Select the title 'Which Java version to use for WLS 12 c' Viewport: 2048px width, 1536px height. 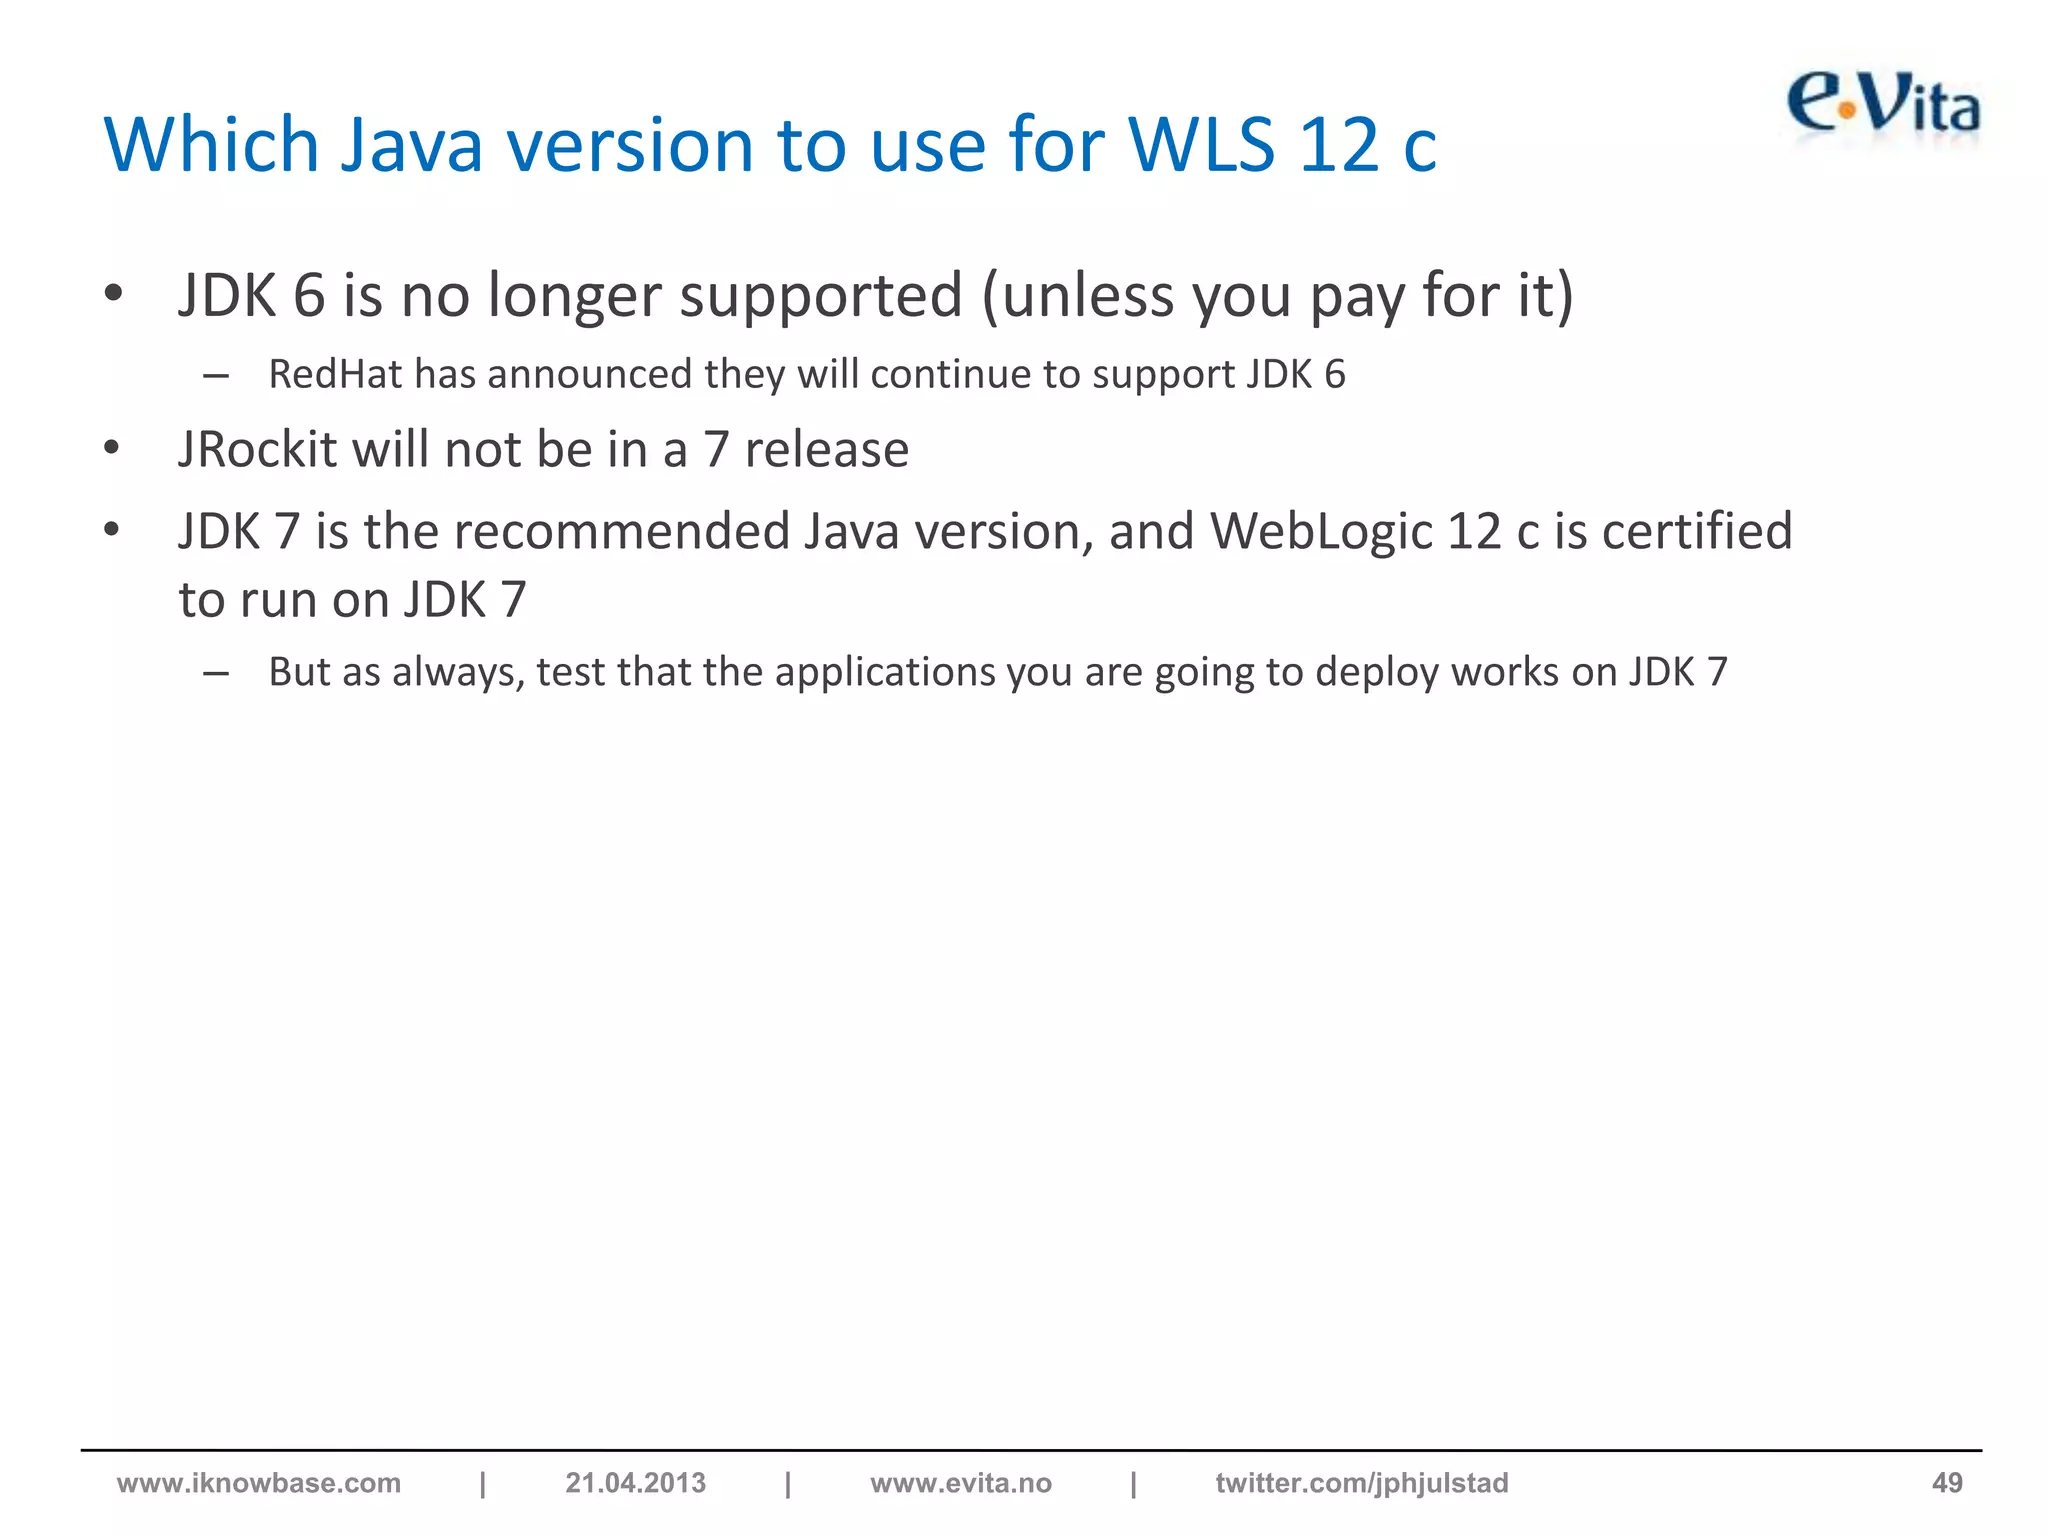[770, 145]
